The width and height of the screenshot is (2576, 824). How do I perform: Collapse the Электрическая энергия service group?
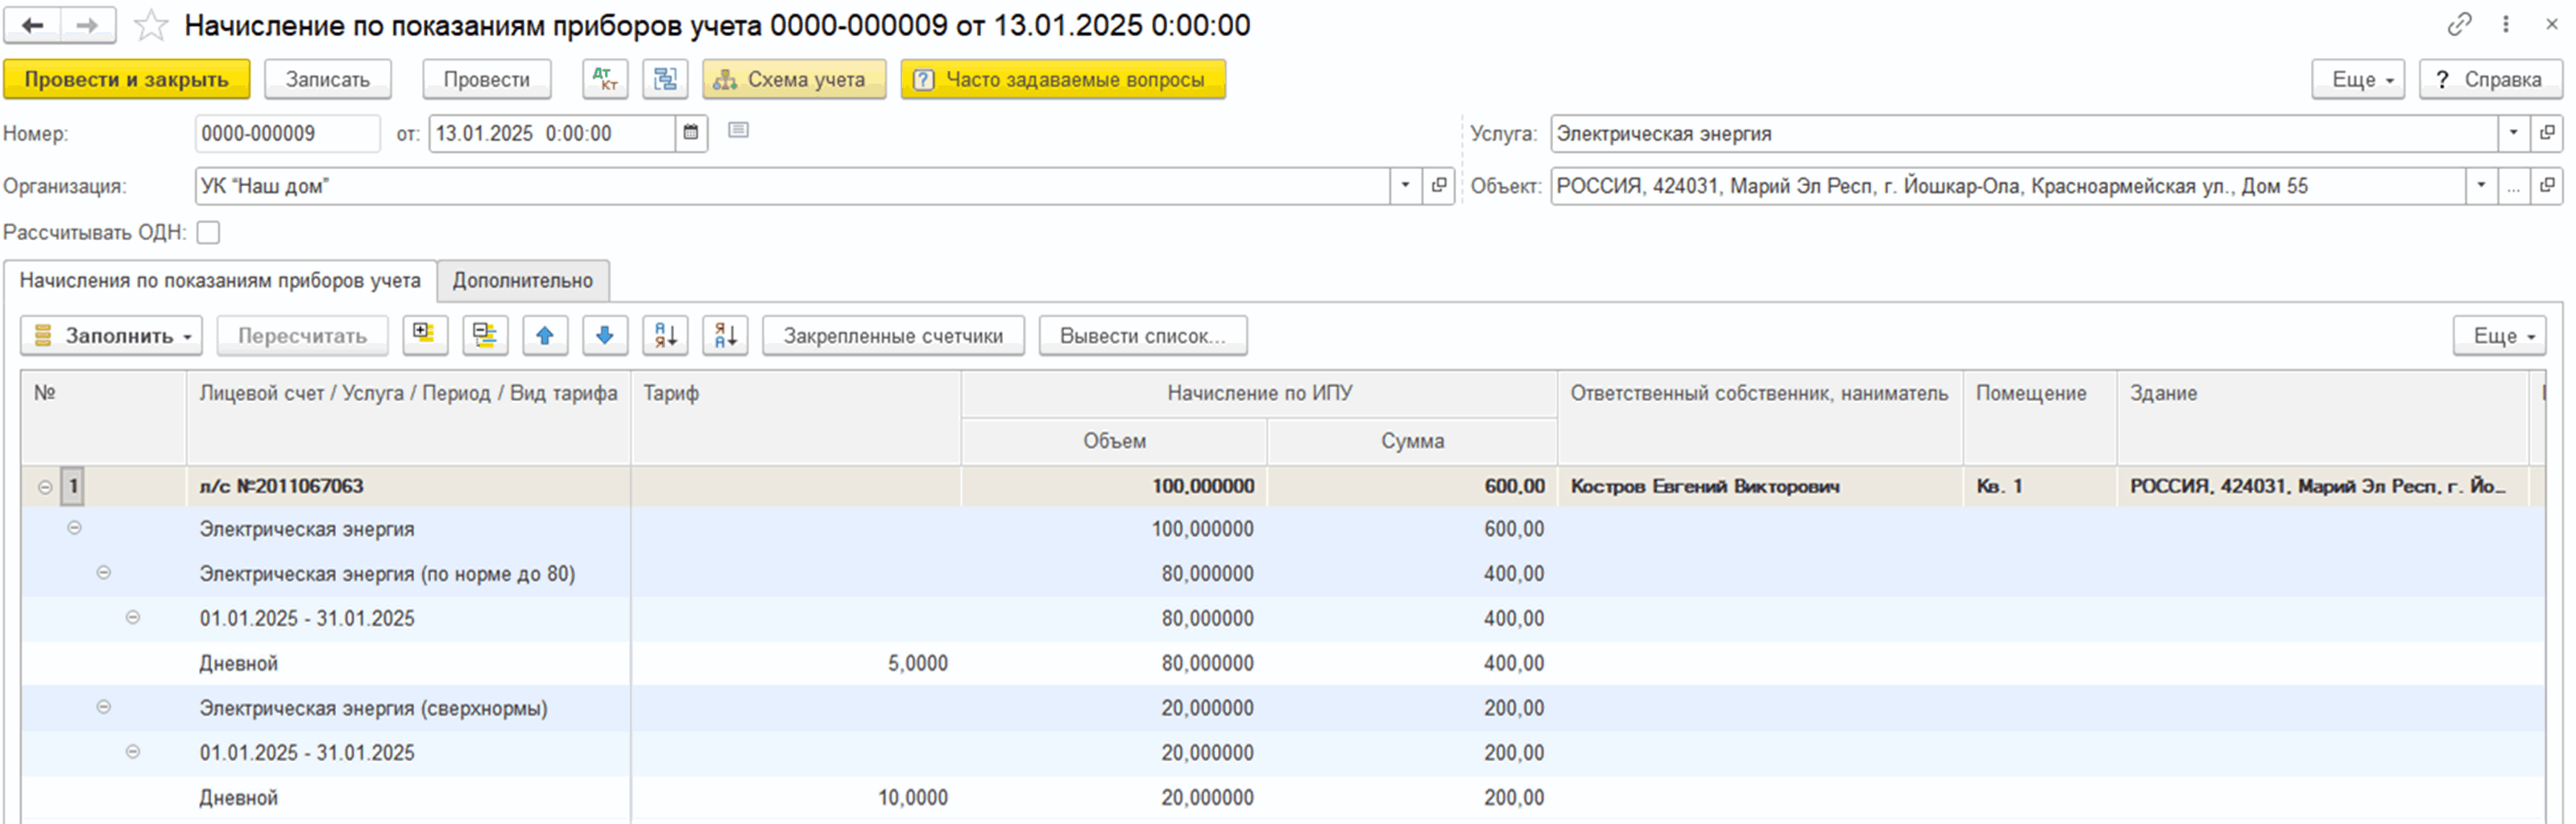coord(74,528)
